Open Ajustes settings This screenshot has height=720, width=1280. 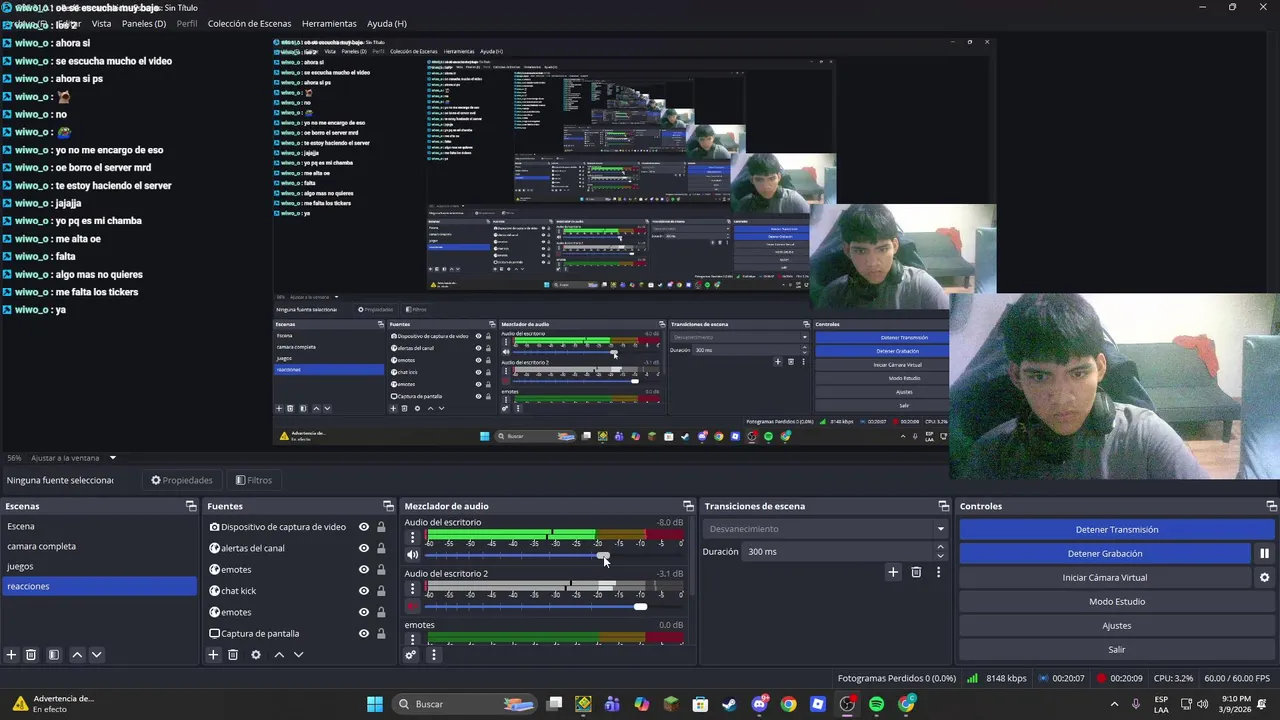click(1117, 625)
